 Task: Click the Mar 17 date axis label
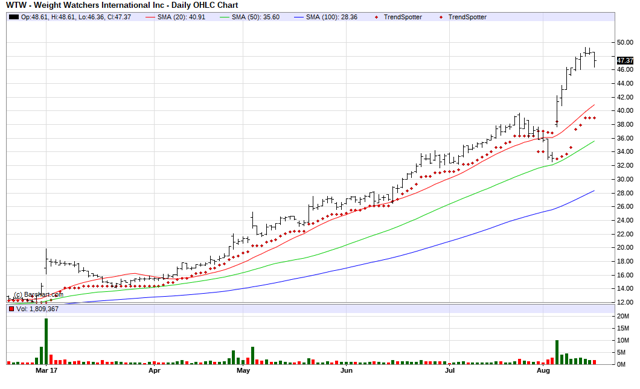point(46,371)
